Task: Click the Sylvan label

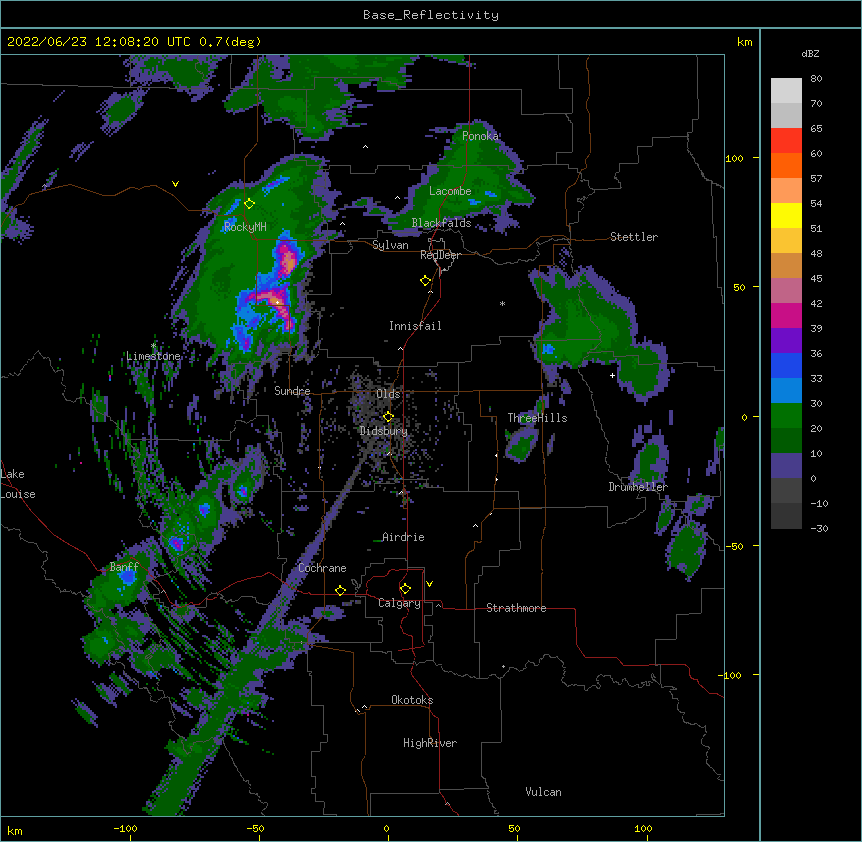Action: click(390, 245)
